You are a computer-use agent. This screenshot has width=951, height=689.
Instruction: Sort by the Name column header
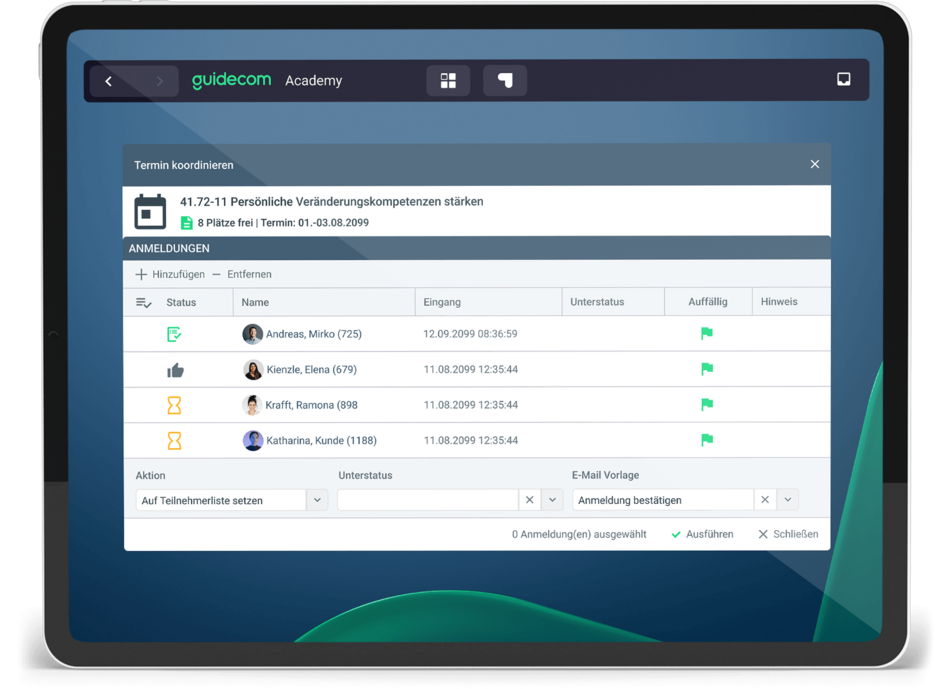coord(255,302)
